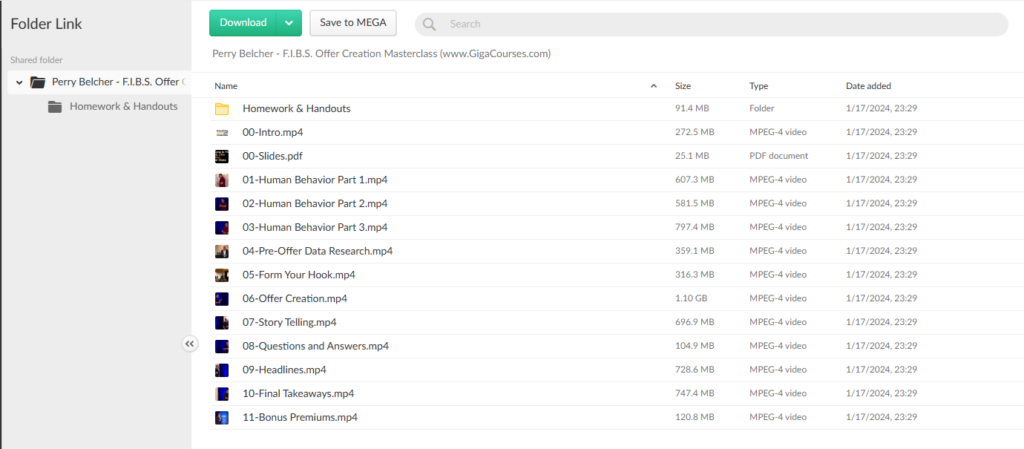
Task: Click the Perry Belcher shared folder icon
Action: tap(37, 82)
